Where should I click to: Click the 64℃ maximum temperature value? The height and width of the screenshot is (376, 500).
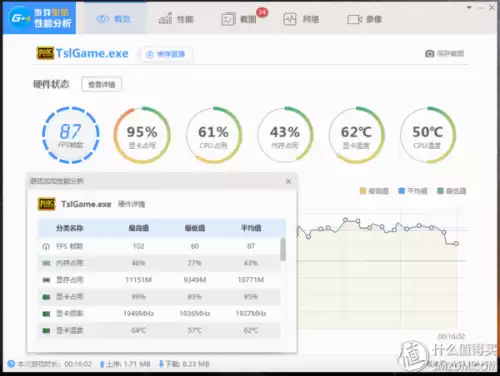139,330
